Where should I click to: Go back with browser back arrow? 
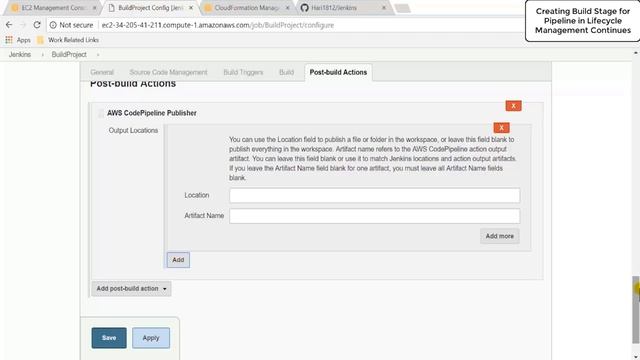[x=9, y=25]
